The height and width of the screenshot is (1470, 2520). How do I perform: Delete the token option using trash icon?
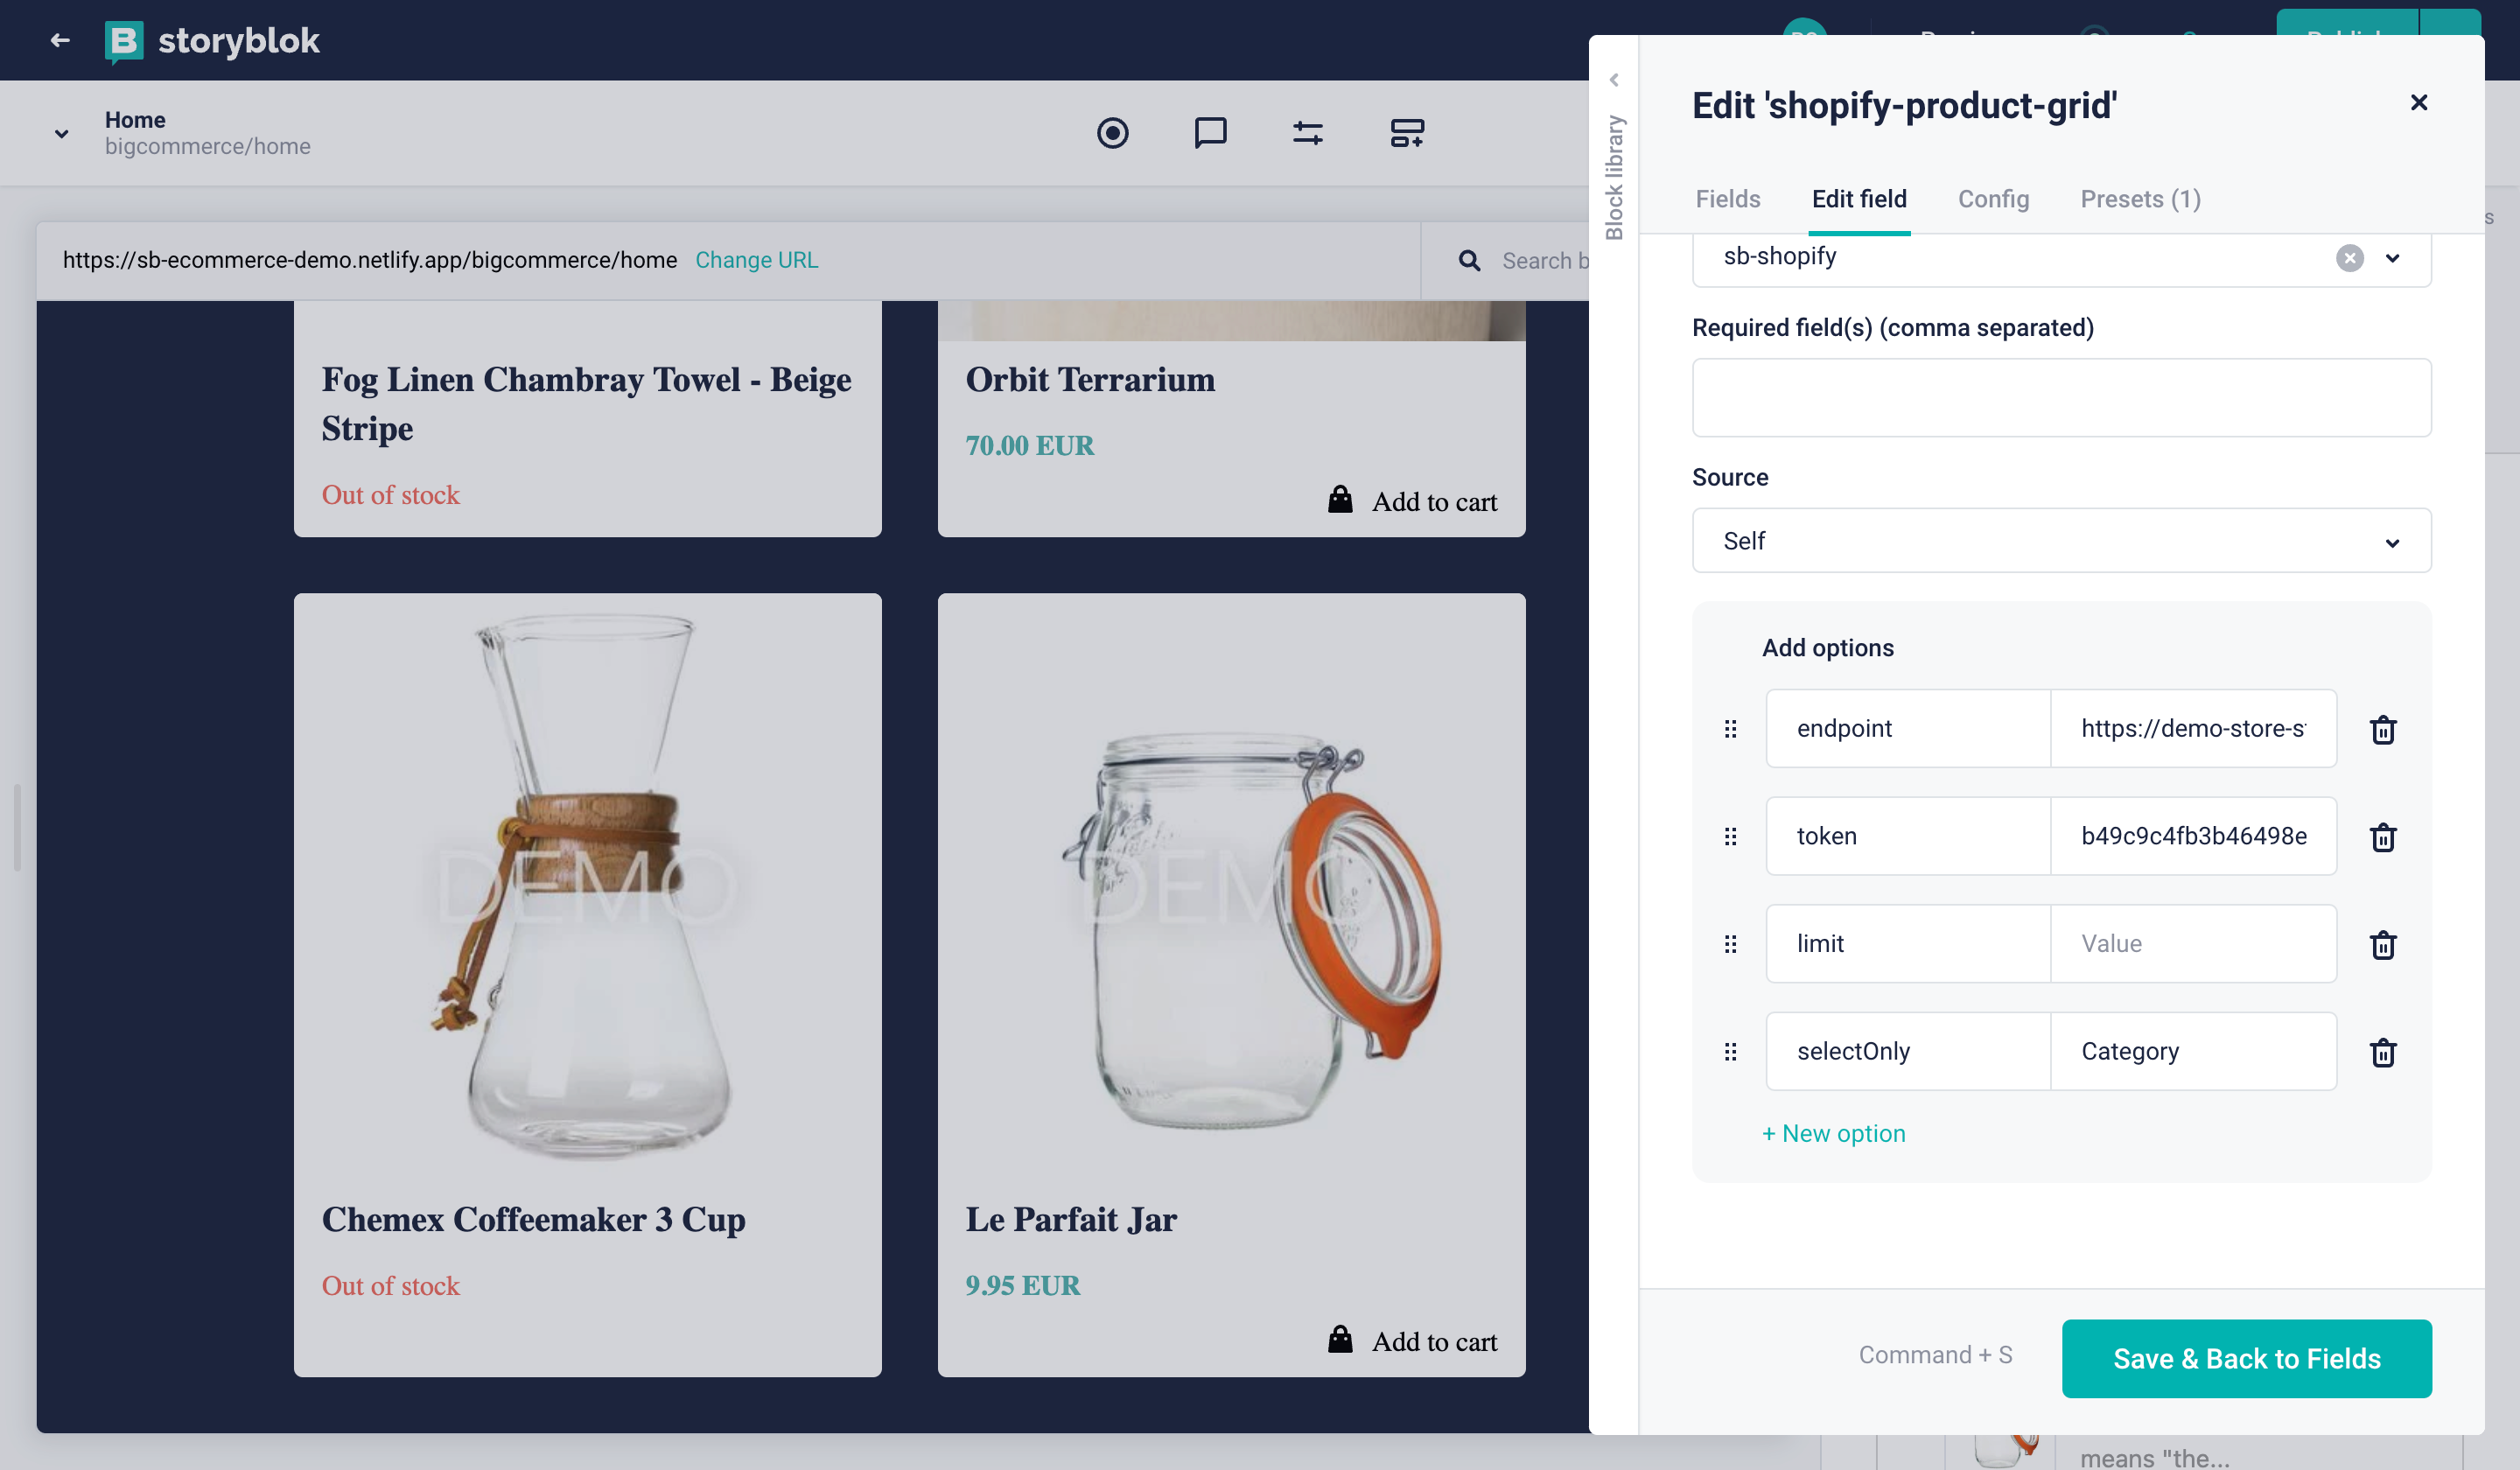[x=2384, y=837]
